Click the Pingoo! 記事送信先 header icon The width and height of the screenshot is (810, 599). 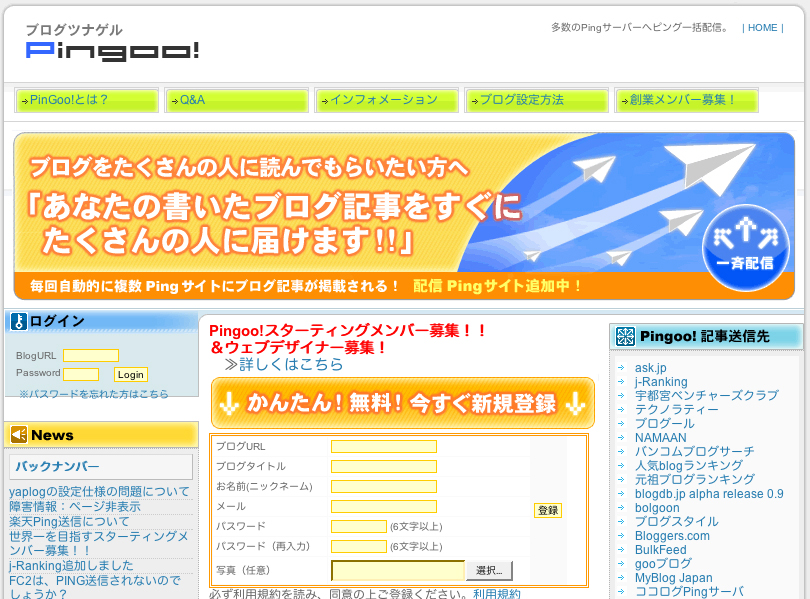625,337
